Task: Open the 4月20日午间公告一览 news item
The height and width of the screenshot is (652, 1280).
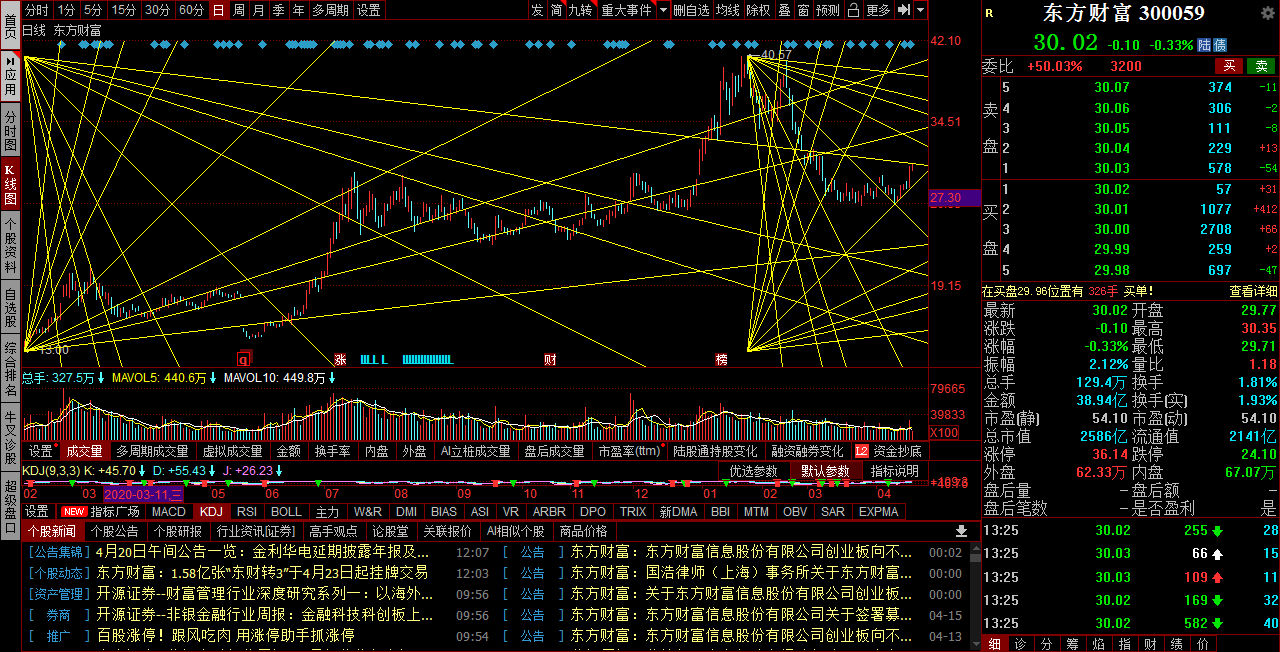Action: click(263, 552)
